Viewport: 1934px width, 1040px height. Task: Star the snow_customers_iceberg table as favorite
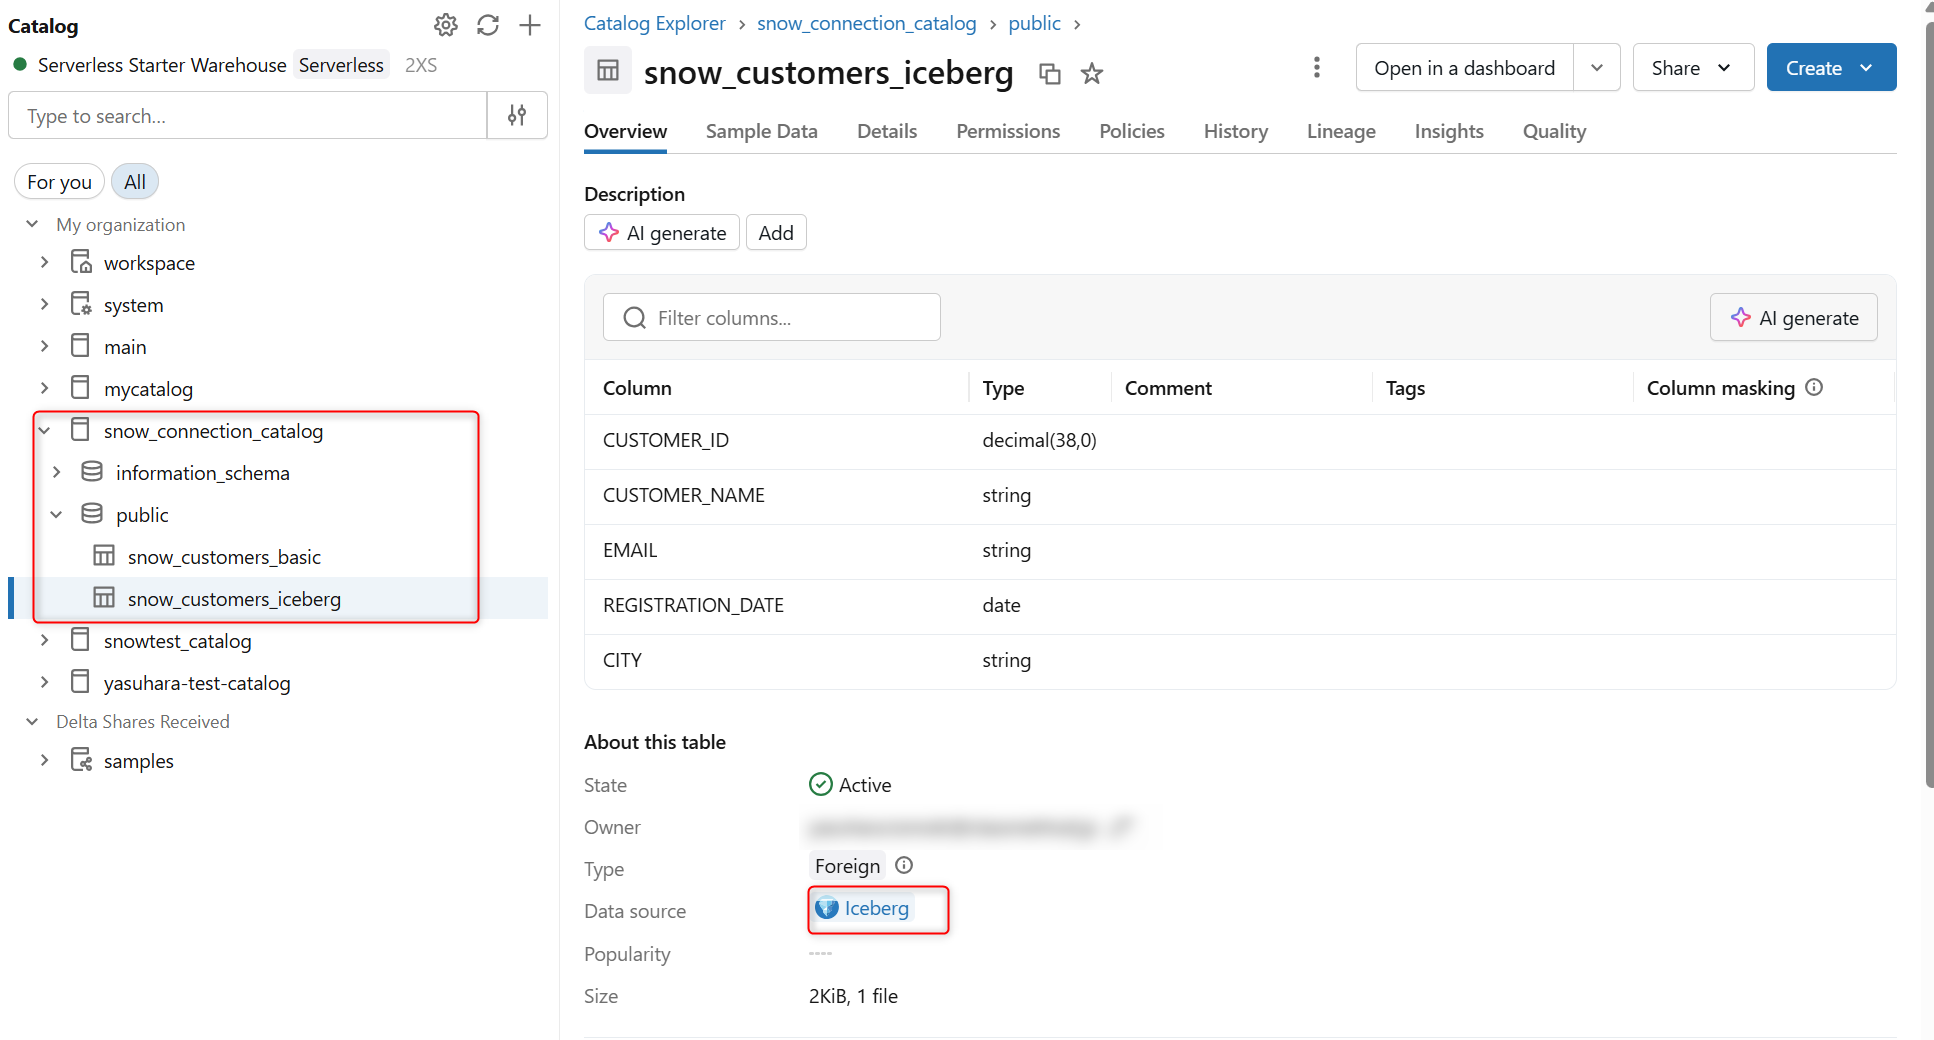(1092, 74)
